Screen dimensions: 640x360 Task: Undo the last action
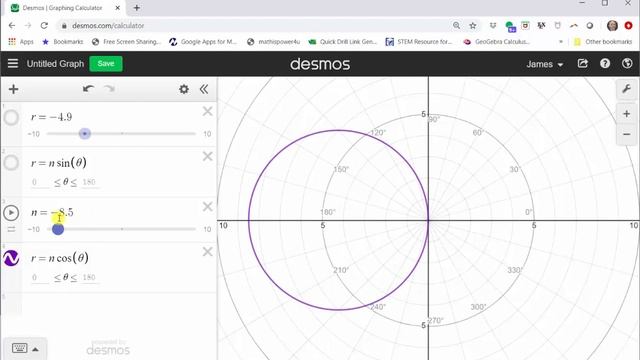click(88, 89)
